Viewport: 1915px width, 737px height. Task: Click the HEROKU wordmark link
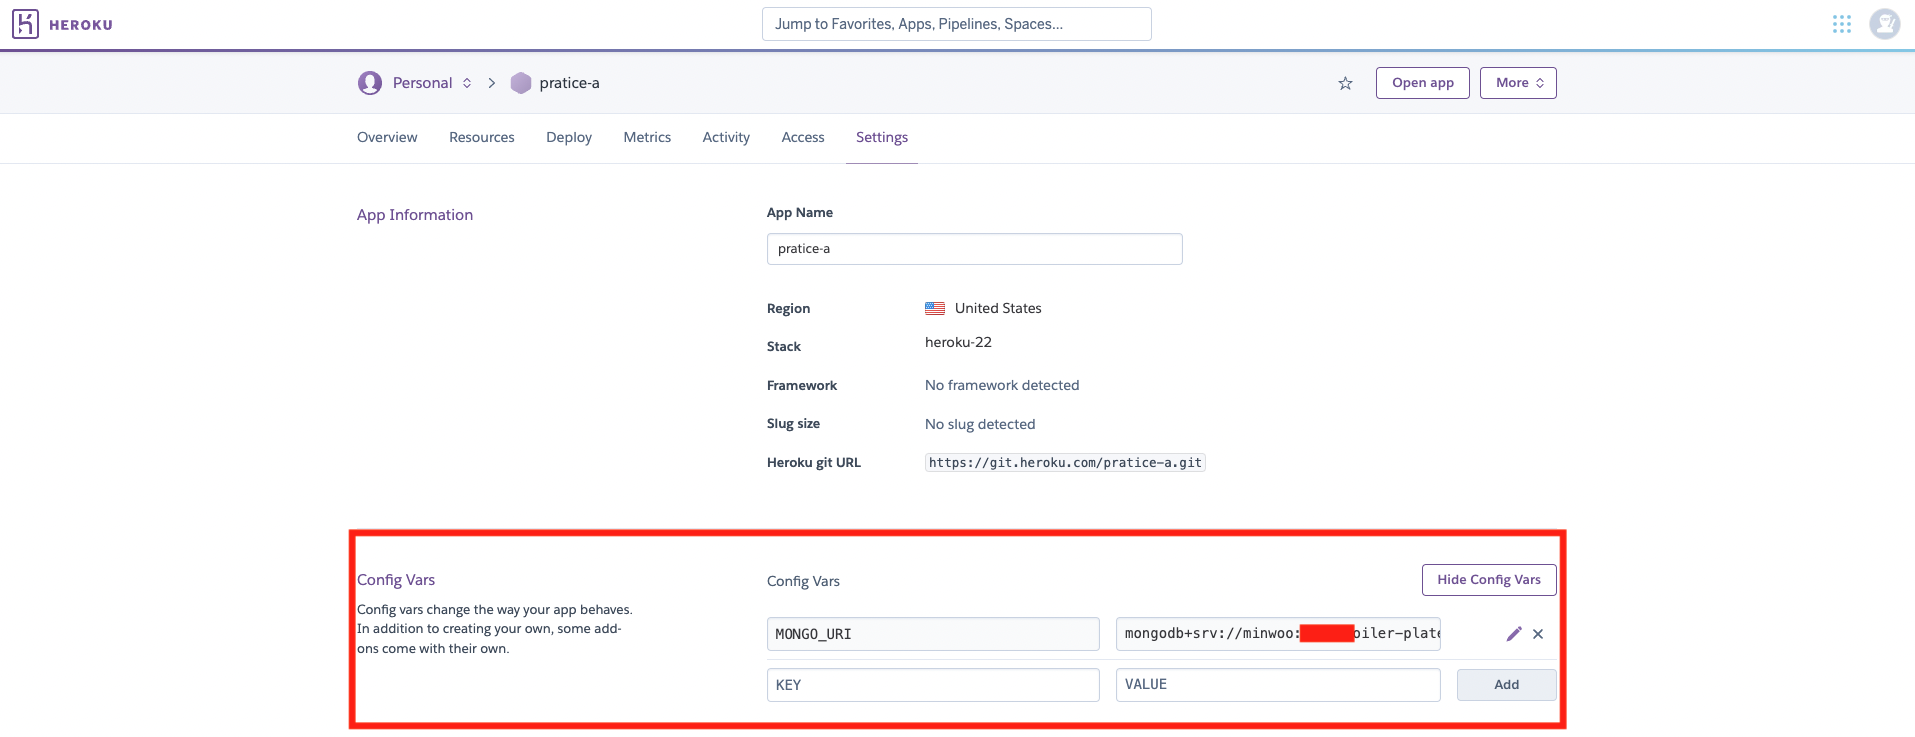click(x=81, y=25)
